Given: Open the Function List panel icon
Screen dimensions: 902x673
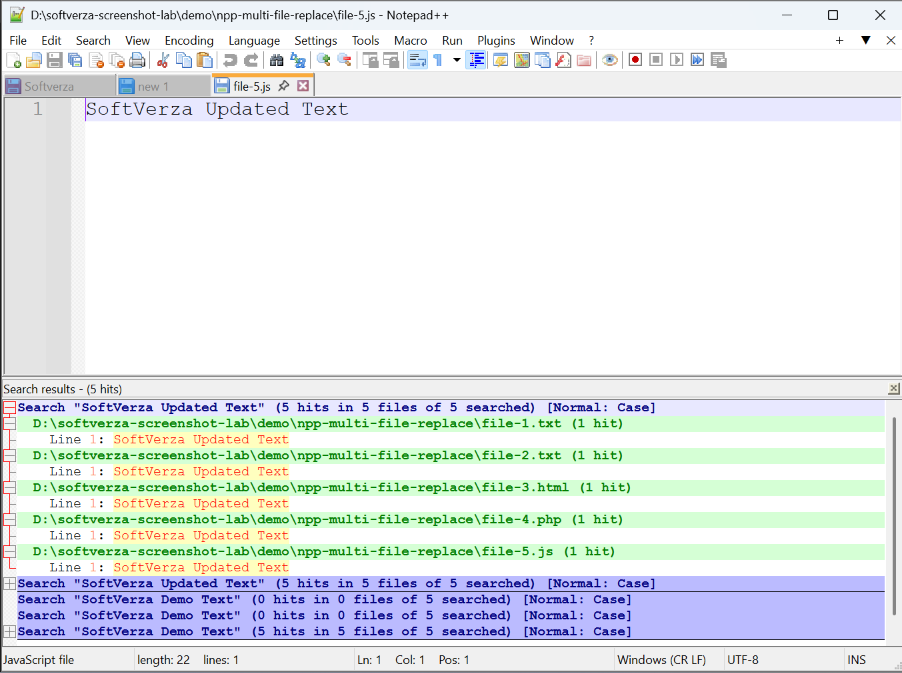Looking at the screenshot, I should (x=563, y=60).
